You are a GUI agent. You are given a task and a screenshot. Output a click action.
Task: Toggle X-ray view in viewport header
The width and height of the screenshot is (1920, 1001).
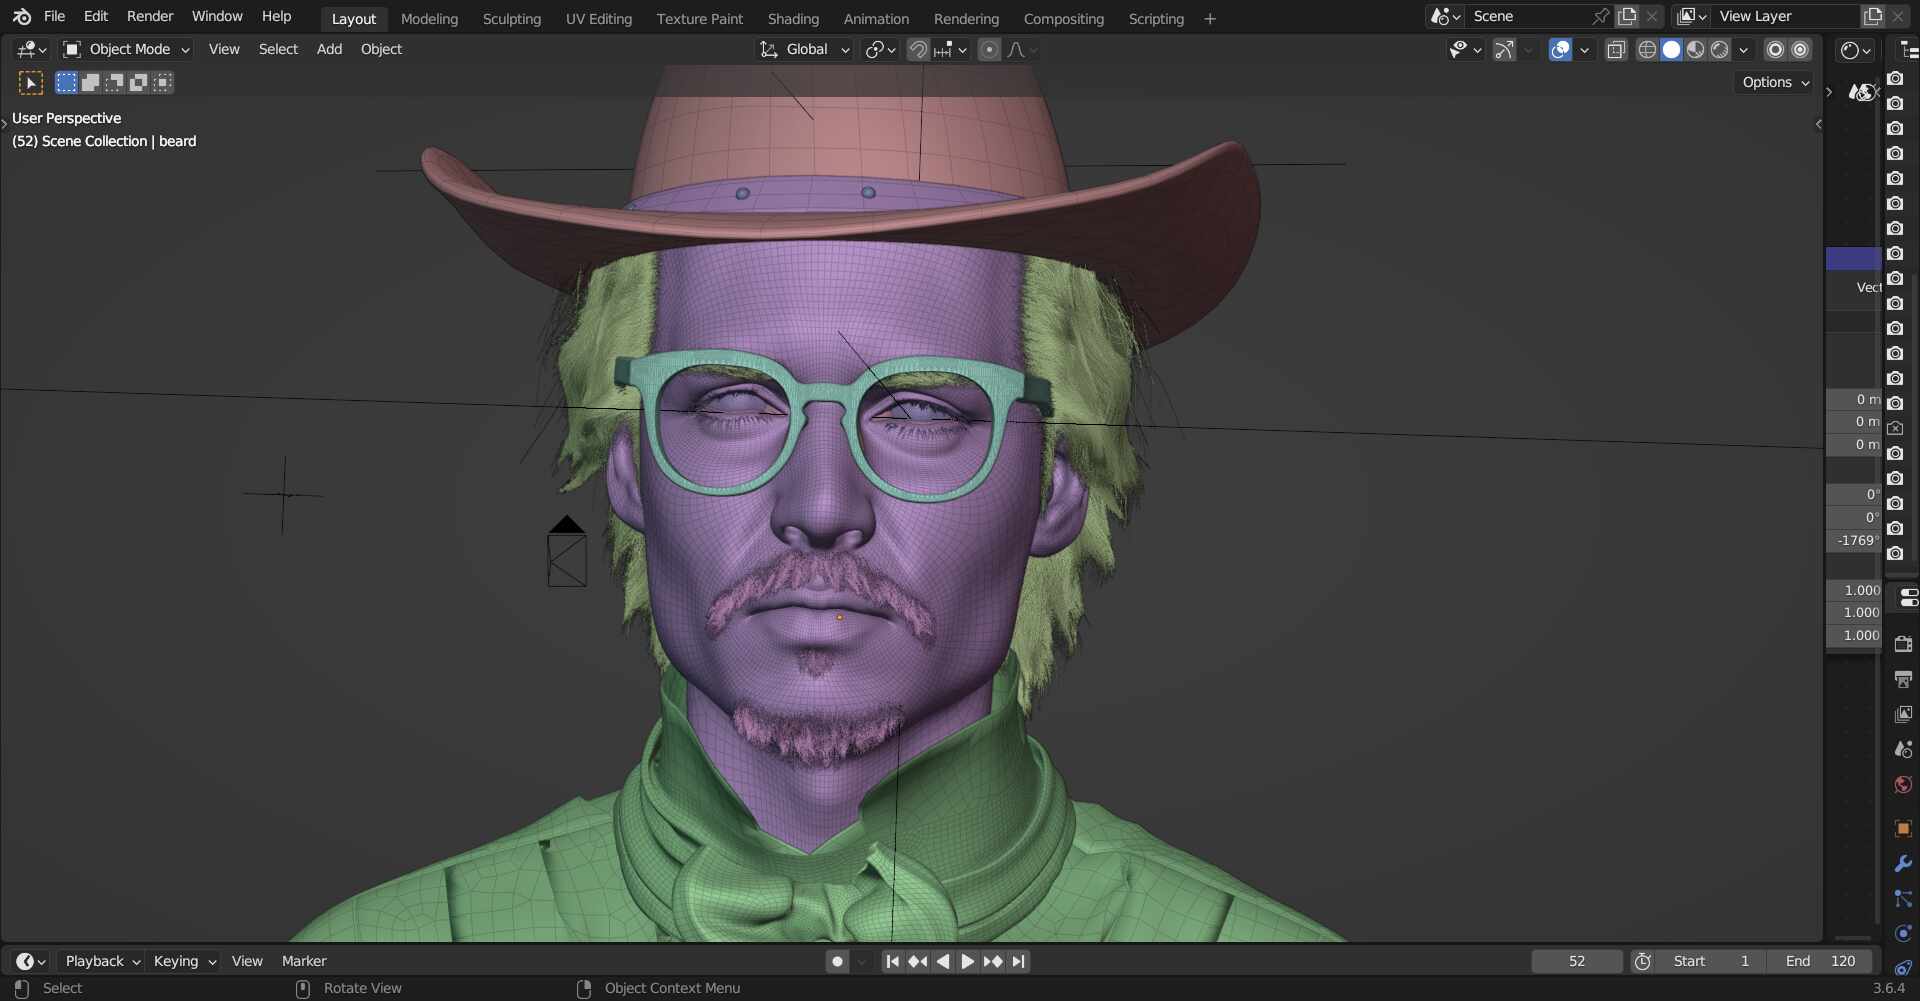coord(1616,50)
